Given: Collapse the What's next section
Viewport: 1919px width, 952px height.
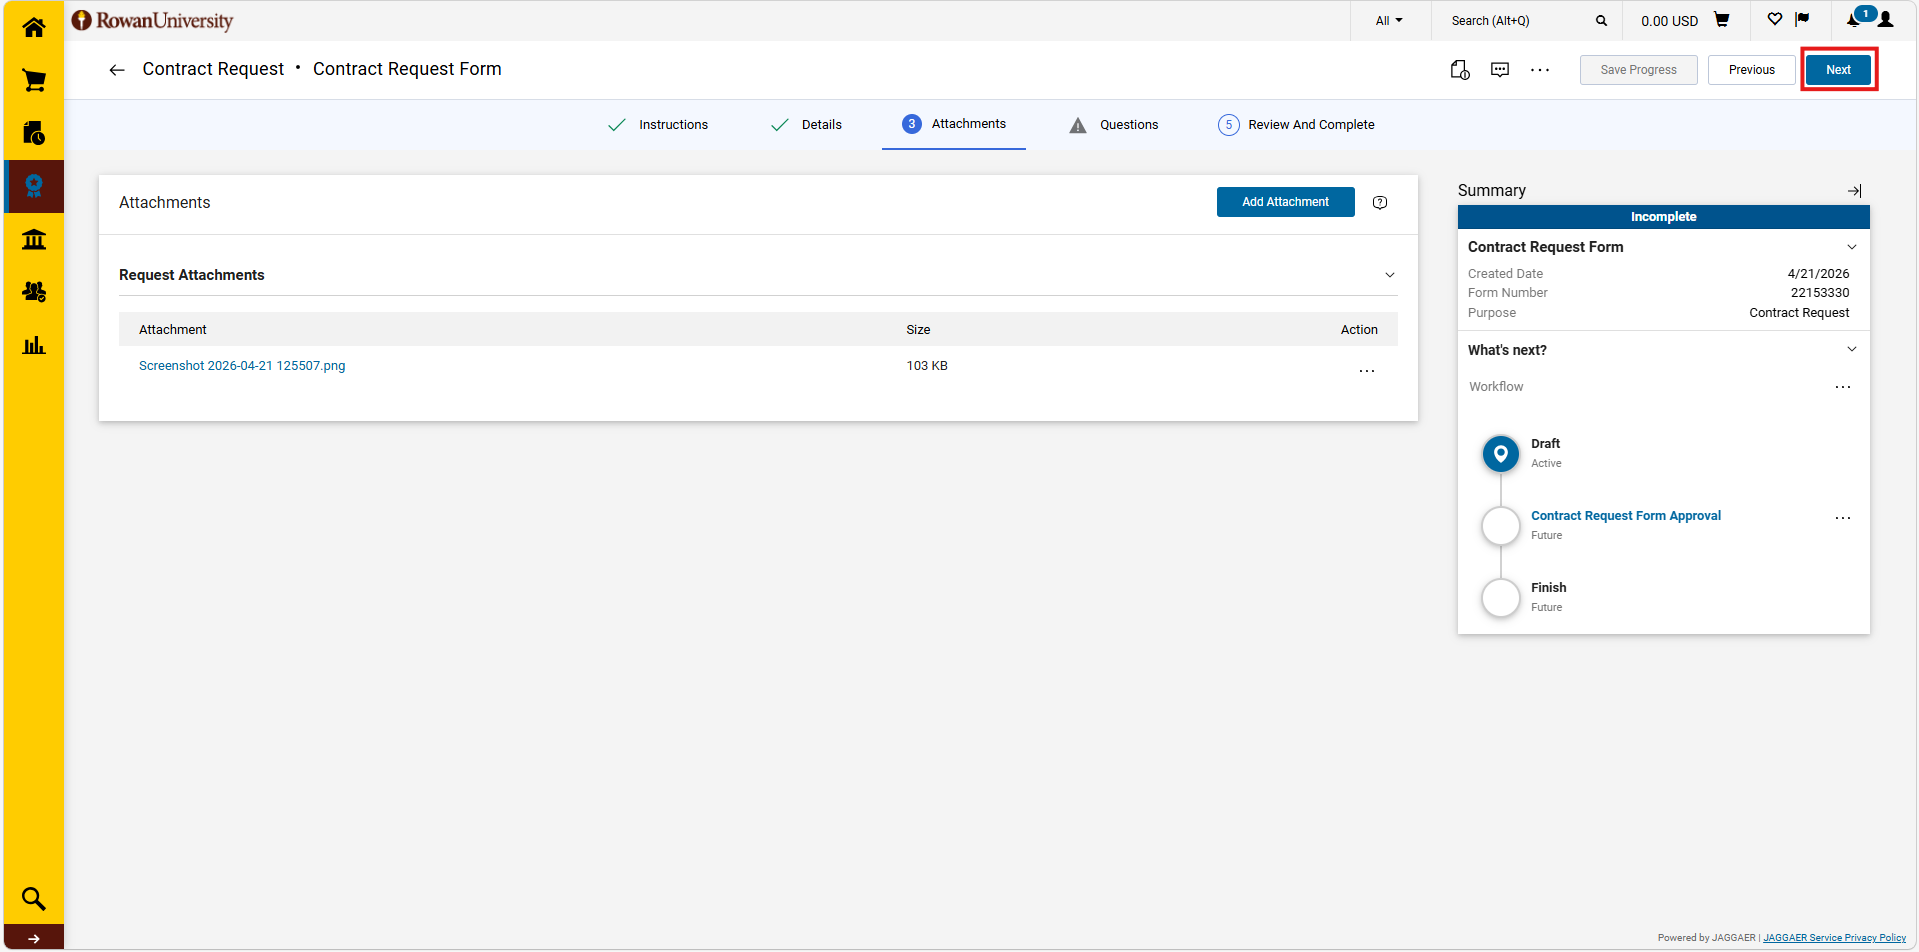Looking at the screenshot, I should [x=1852, y=349].
